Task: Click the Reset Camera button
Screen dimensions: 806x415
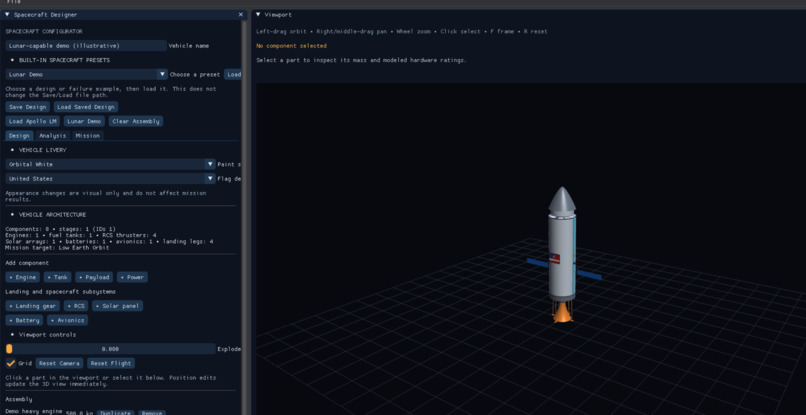Action: click(x=60, y=364)
